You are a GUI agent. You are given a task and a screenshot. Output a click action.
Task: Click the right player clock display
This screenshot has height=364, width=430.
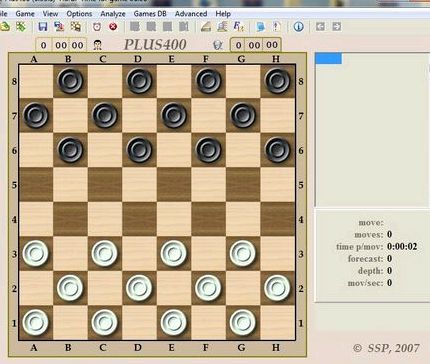point(255,45)
